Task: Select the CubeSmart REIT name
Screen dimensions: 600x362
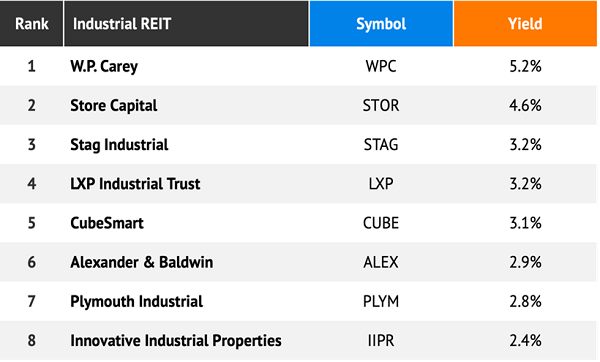Action: click(107, 223)
